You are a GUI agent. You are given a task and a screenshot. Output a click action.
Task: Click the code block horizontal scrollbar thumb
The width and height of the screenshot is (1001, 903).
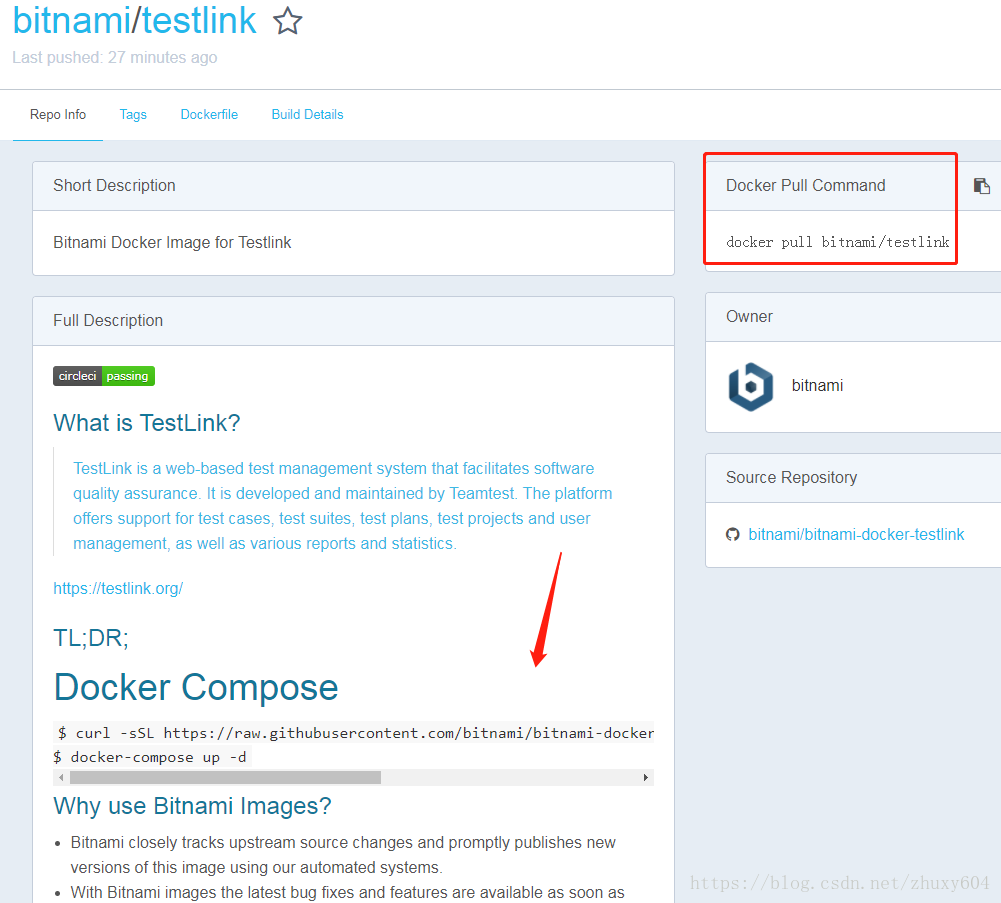(225, 777)
